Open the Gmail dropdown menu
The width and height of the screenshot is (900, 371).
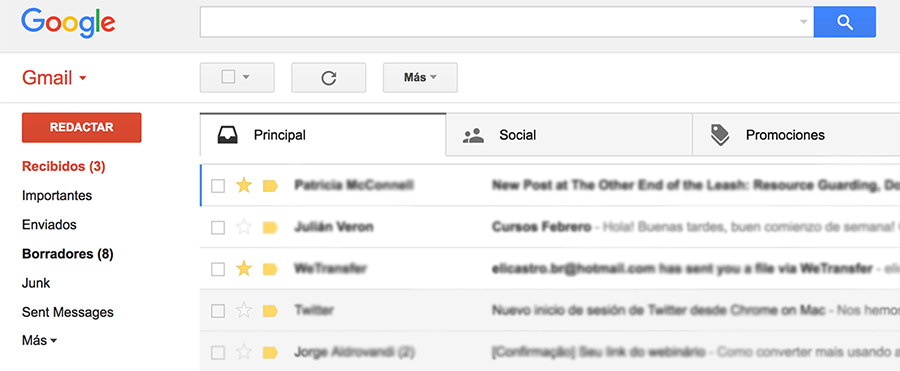(x=54, y=78)
